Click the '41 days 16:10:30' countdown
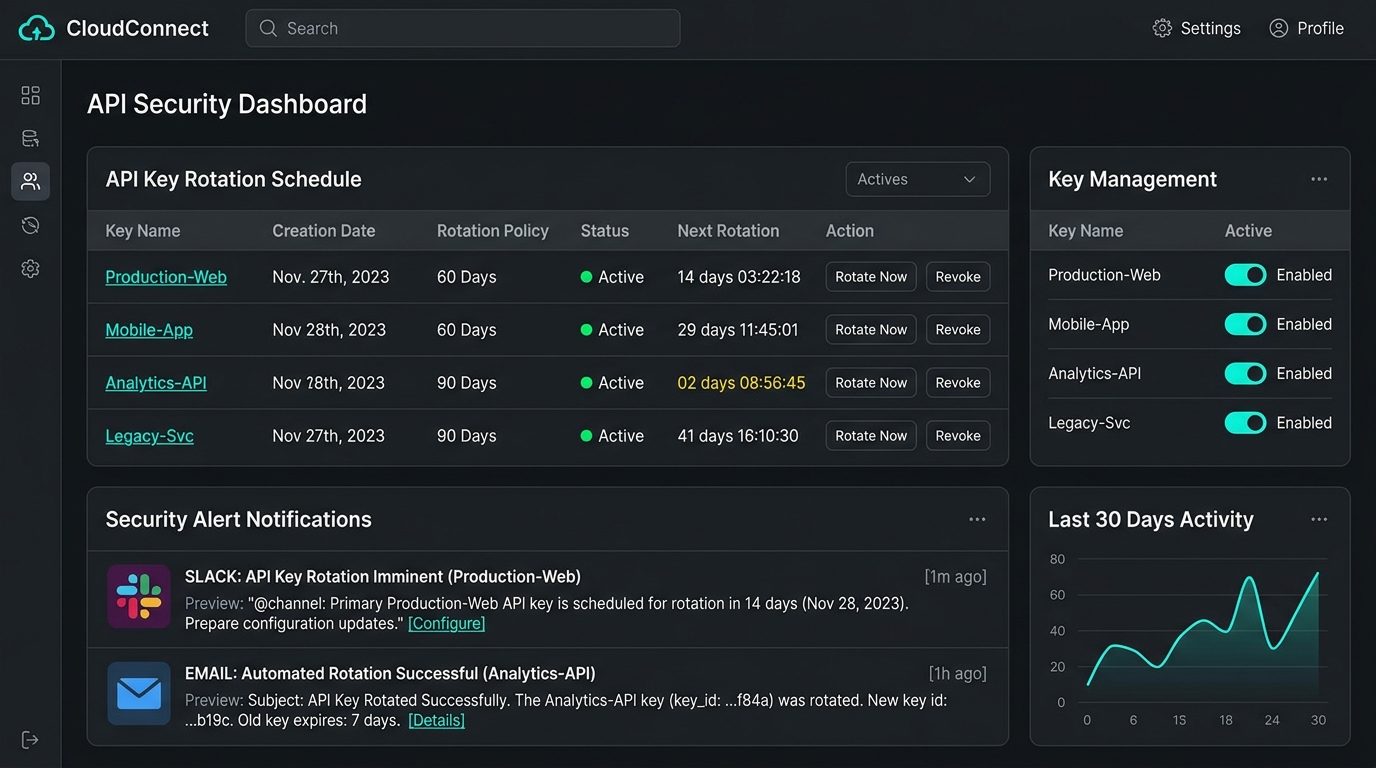 [738, 436]
